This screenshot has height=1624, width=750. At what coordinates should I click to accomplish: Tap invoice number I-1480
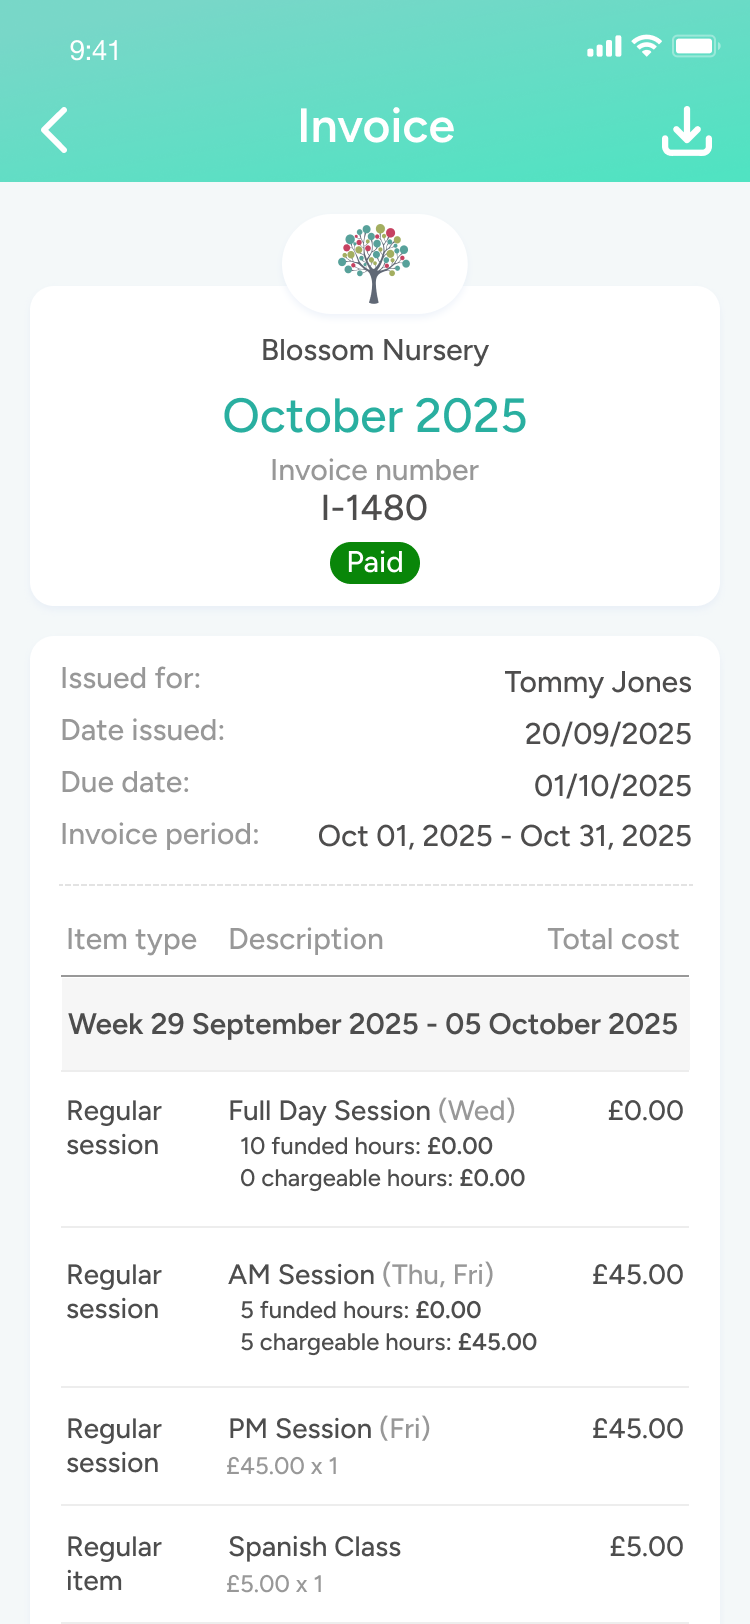tap(374, 508)
